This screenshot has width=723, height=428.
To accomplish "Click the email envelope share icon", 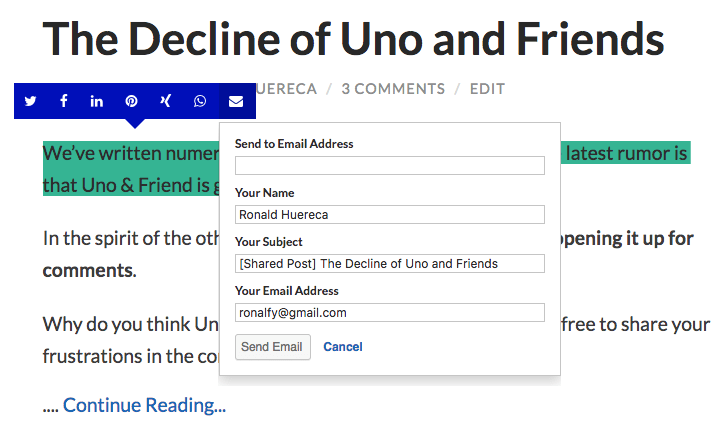I will point(236,101).
